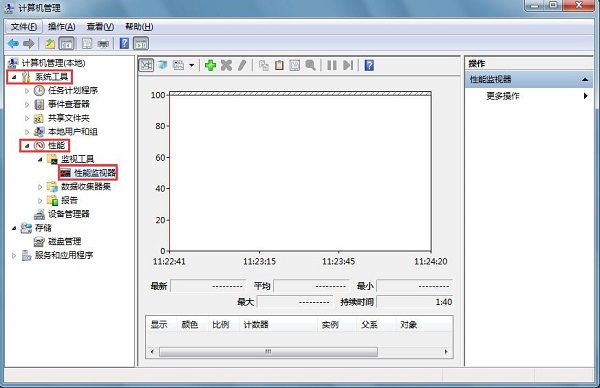Select 计算机管理(本地) root node
Viewport: 600px width, 388px height.
click(x=53, y=63)
